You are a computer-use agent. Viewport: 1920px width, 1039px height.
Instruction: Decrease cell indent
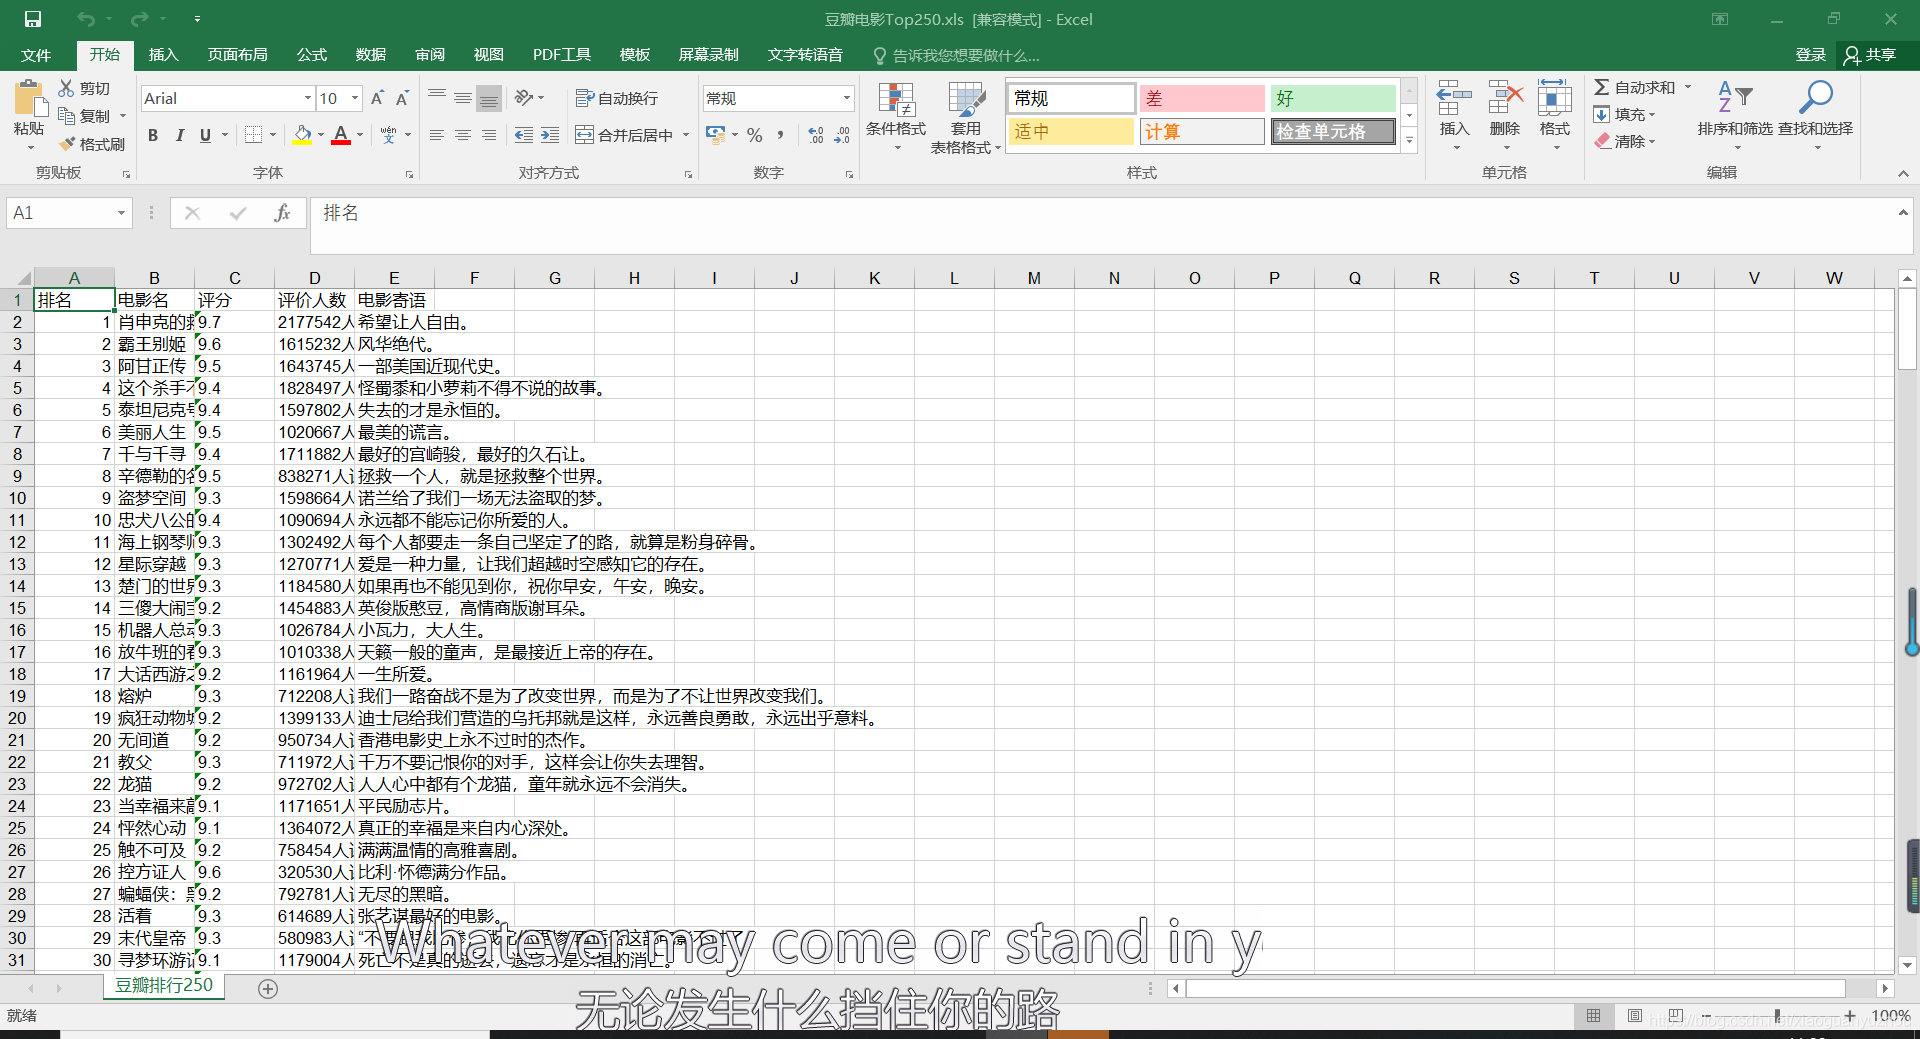click(524, 135)
